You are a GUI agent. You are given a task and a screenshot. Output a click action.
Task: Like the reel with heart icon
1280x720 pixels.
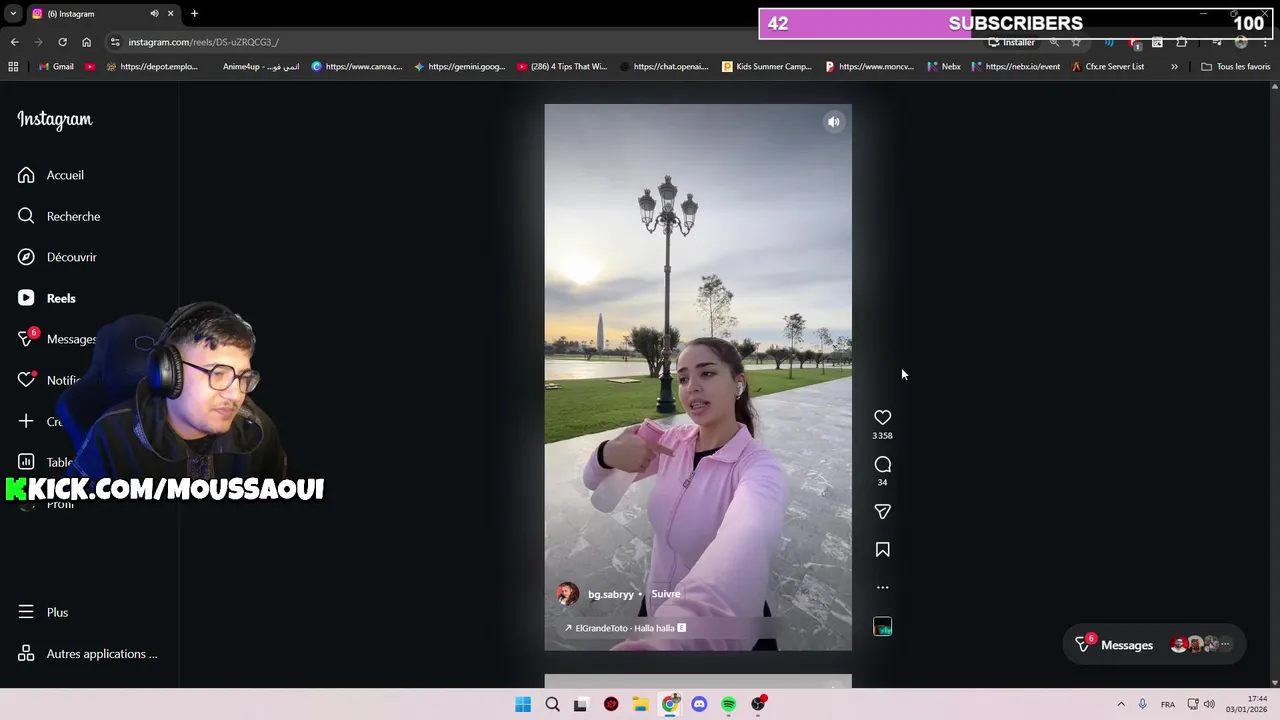882,417
